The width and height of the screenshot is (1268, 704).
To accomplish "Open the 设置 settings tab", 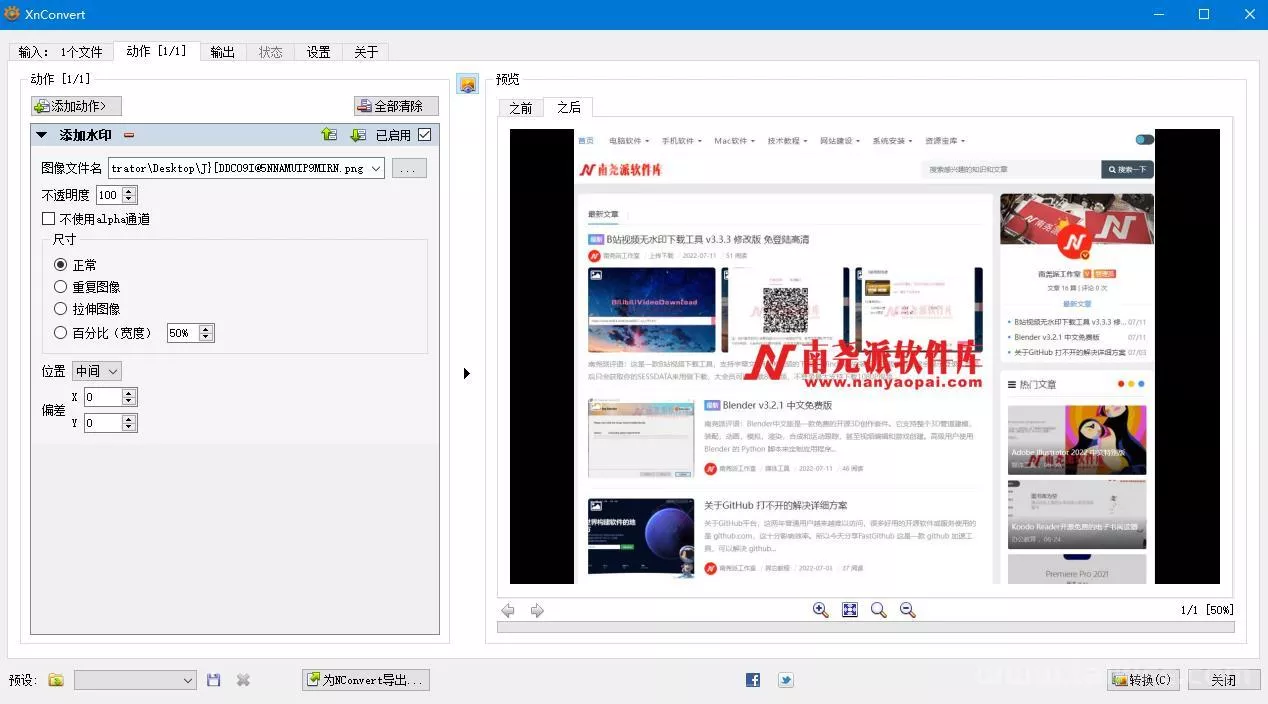I will click(318, 52).
